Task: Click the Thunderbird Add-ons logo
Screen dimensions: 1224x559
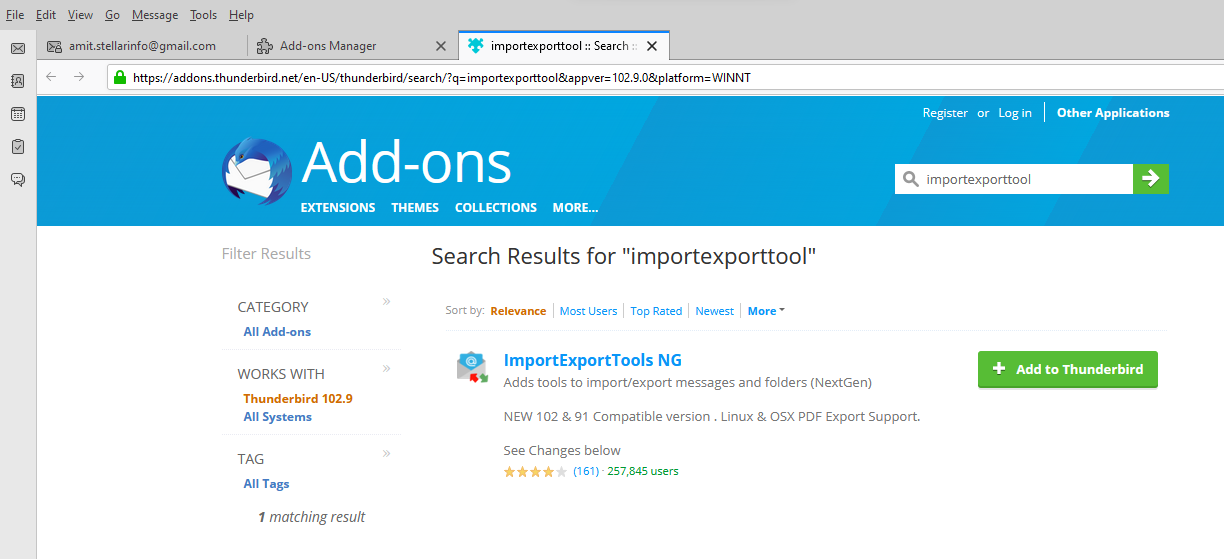Action: tap(257, 172)
